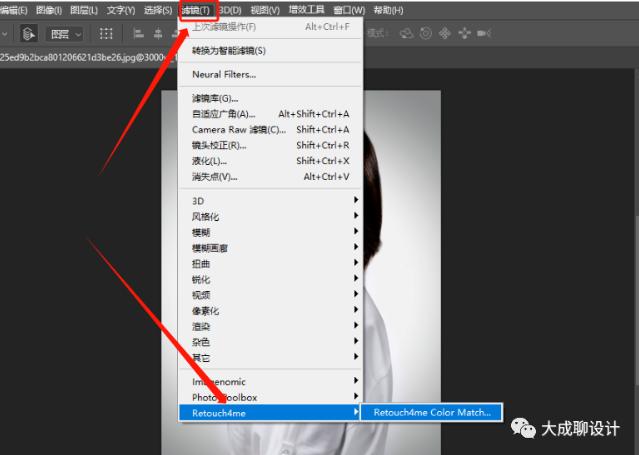Expand the 3D filter submenu arrow

[356, 200]
